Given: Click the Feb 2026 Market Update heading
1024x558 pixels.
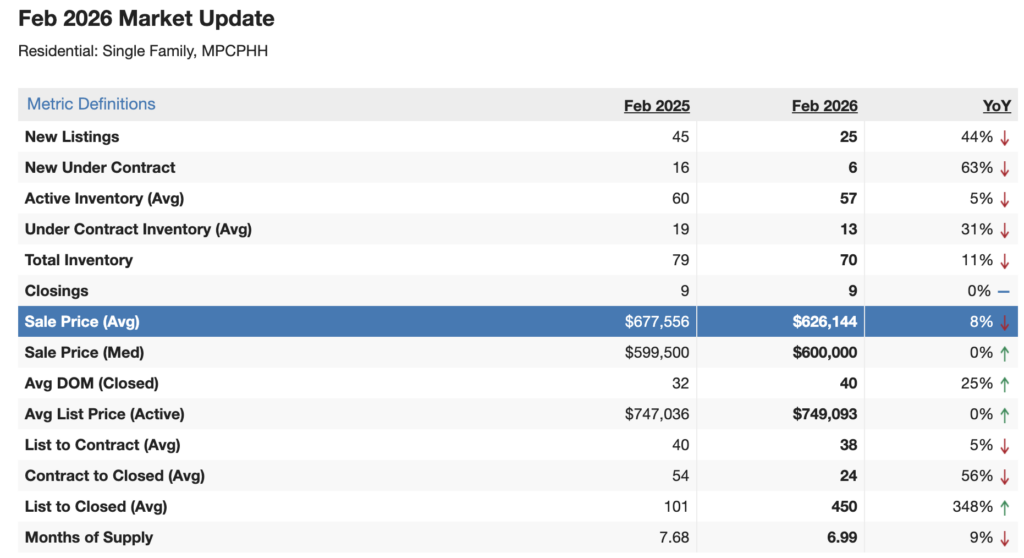Looking at the screenshot, I should pyautogui.click(x=146, y=19).
